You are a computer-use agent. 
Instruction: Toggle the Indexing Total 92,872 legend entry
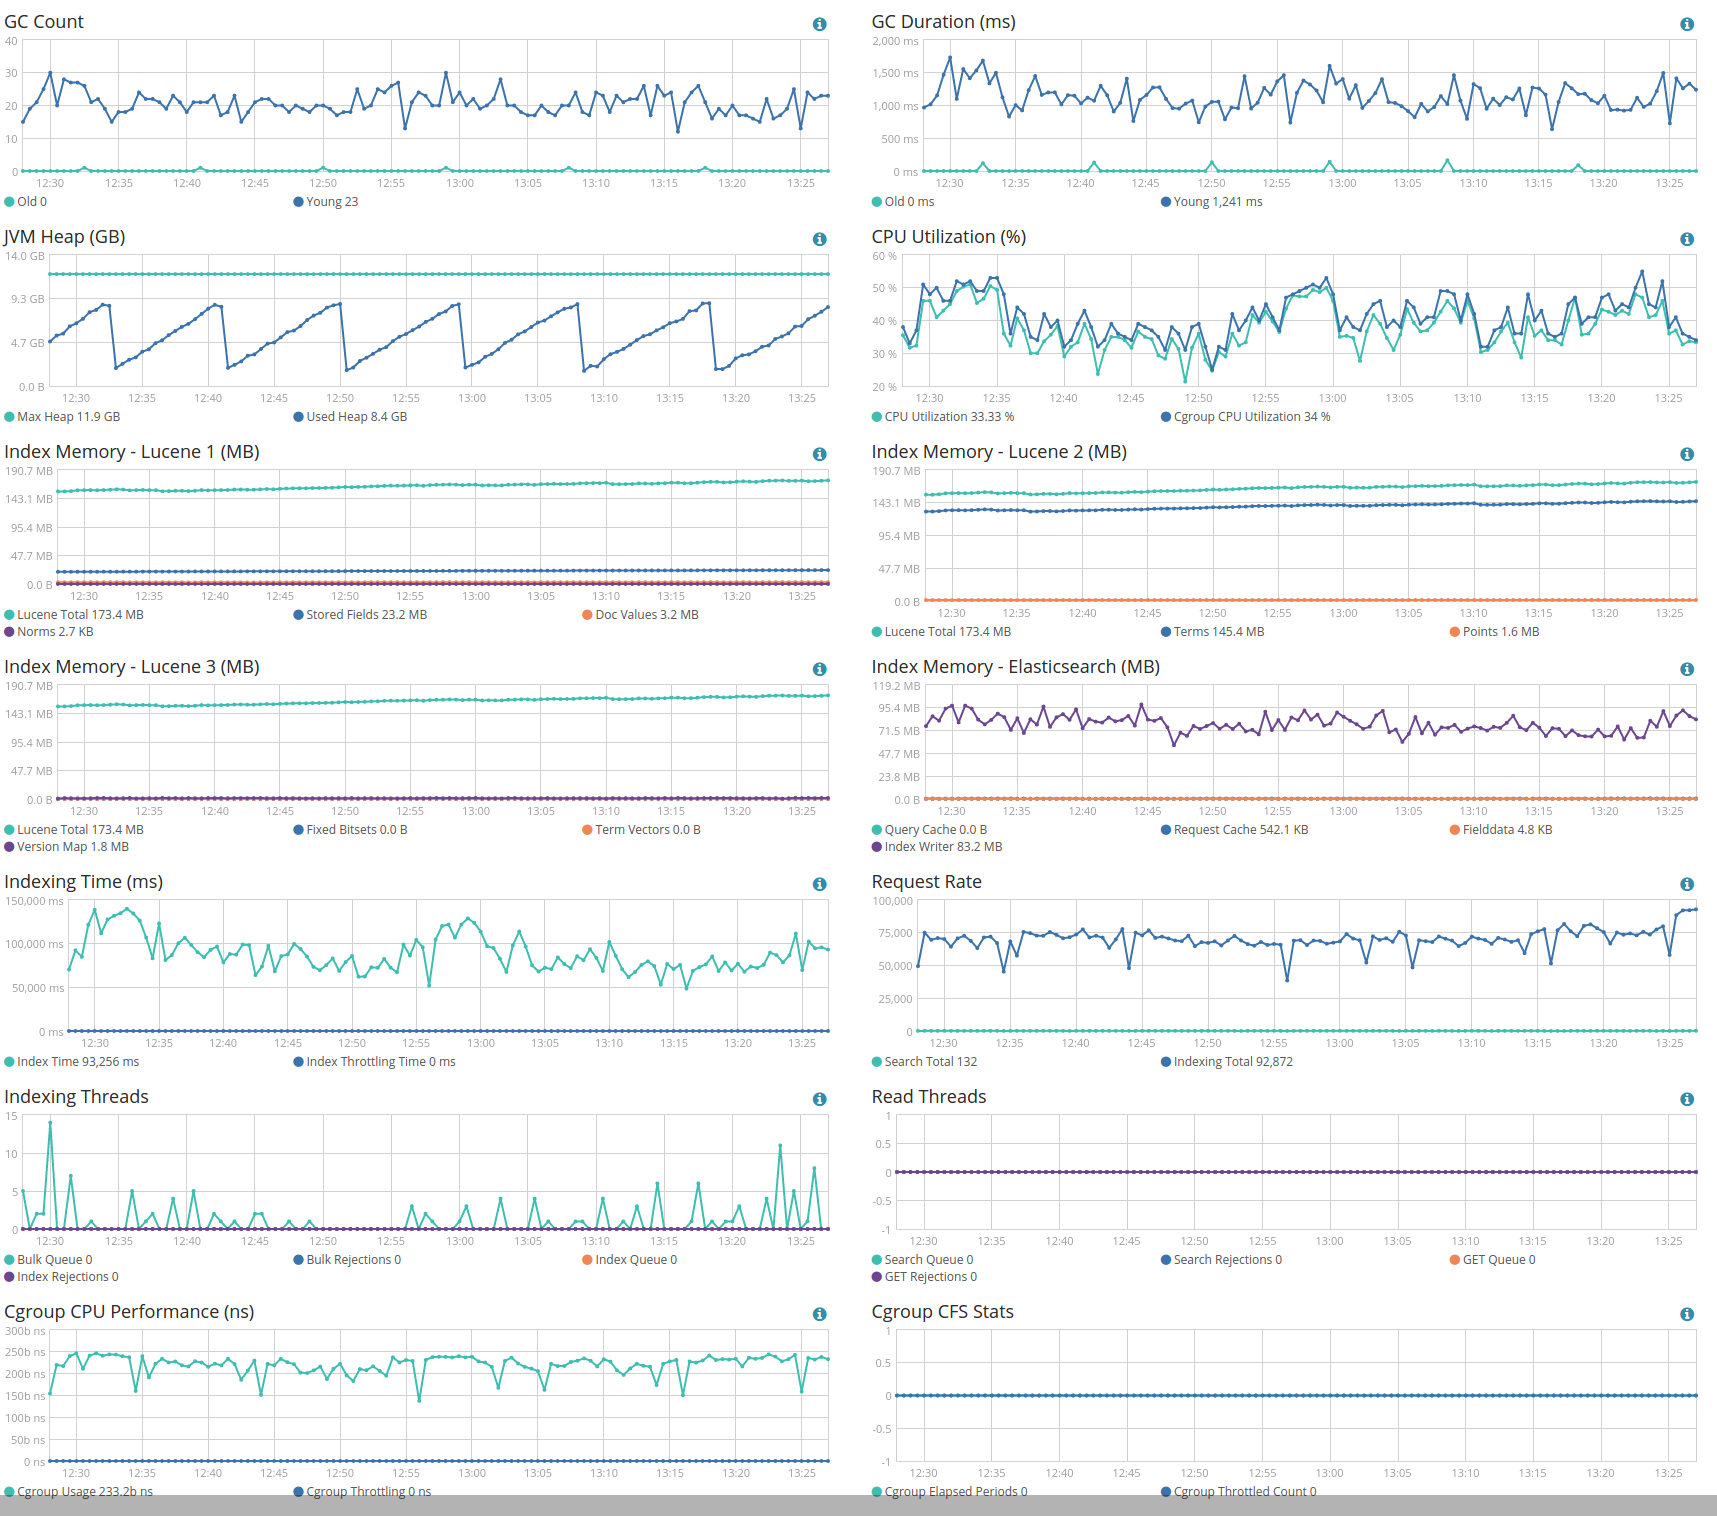1227,1062
